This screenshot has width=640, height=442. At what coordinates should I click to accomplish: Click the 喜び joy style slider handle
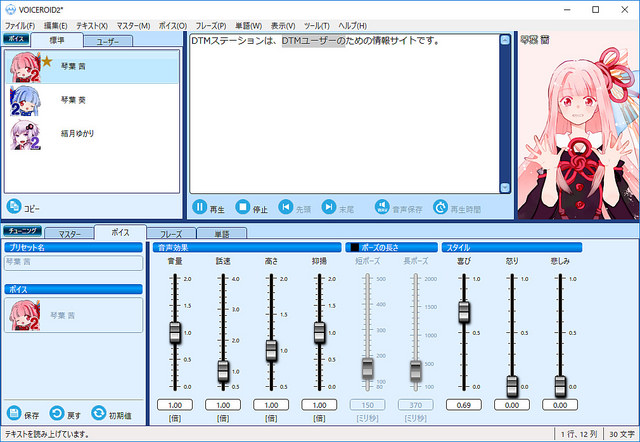(464, 312)
